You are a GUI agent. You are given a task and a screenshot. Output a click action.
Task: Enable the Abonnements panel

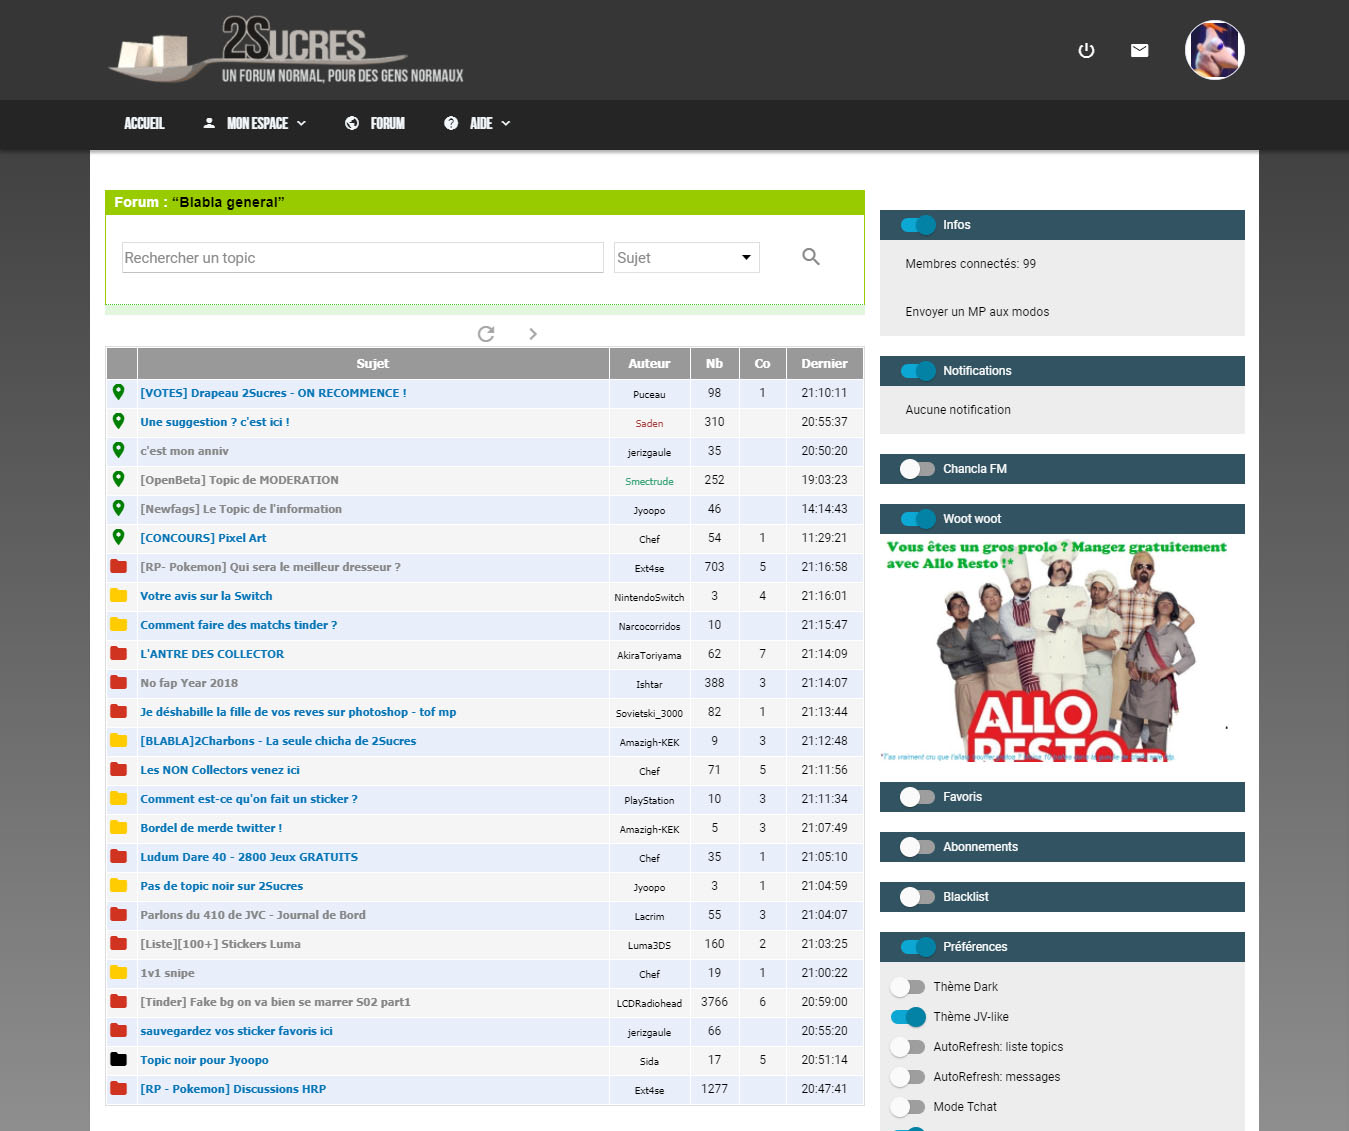point(918,847)
